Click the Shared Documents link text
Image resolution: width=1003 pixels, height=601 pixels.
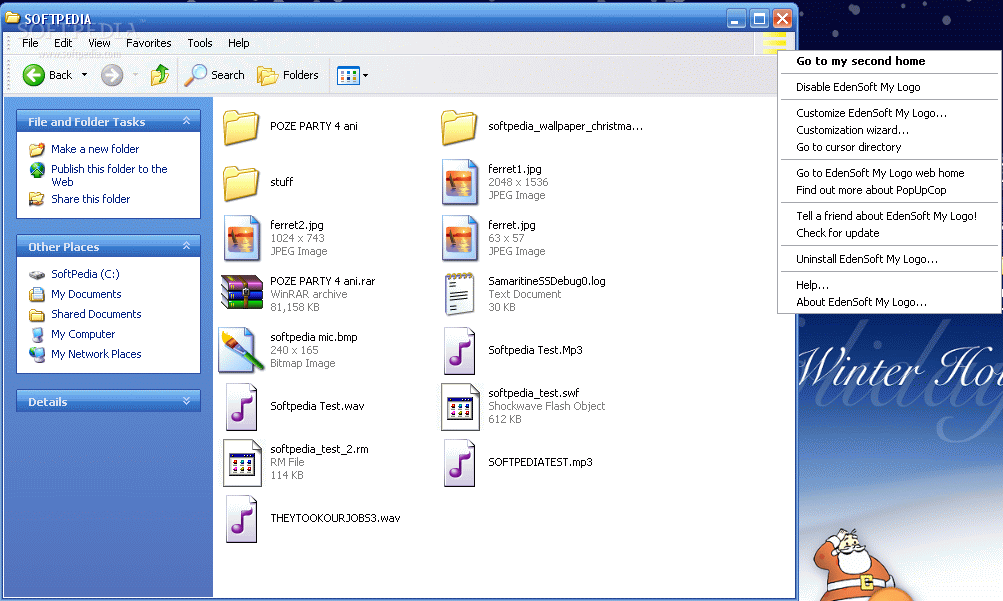(96, 314)
